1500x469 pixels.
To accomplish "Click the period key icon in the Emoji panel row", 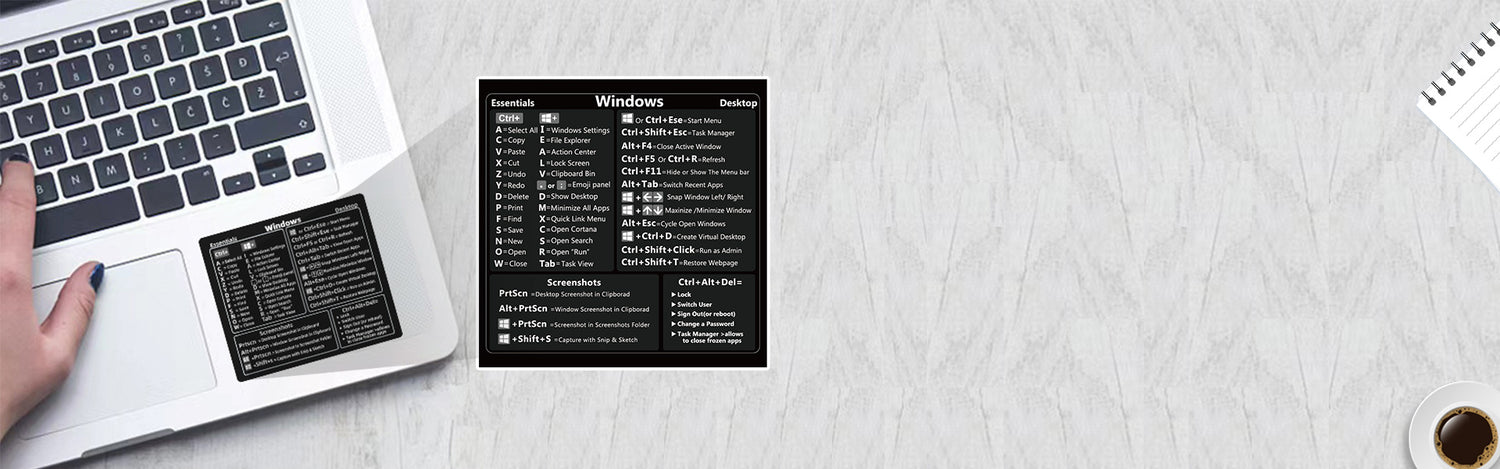I will click(541, 185).
